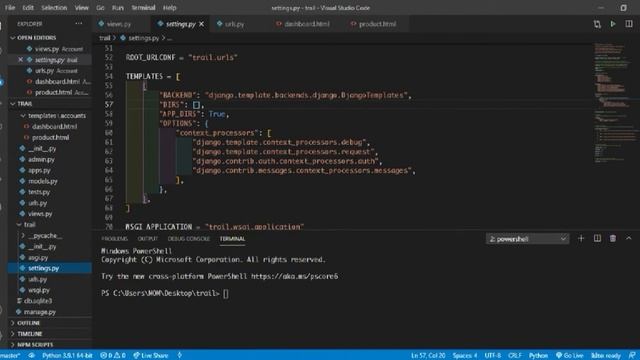The image size is (640, 360).
Task: Run Python file with the play icon
Action: [613, 24]
